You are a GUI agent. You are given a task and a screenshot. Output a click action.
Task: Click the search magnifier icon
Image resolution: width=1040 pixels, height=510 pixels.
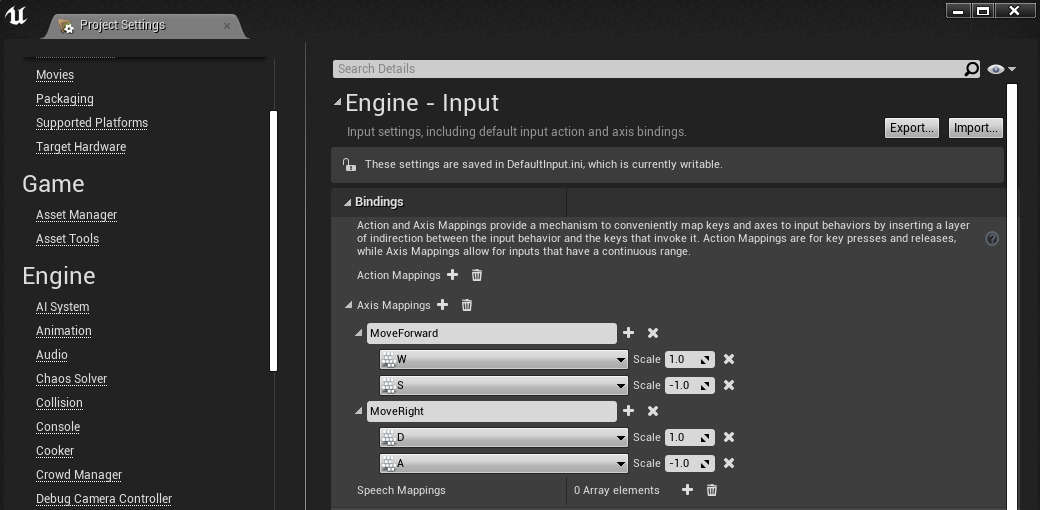(971, 69)
